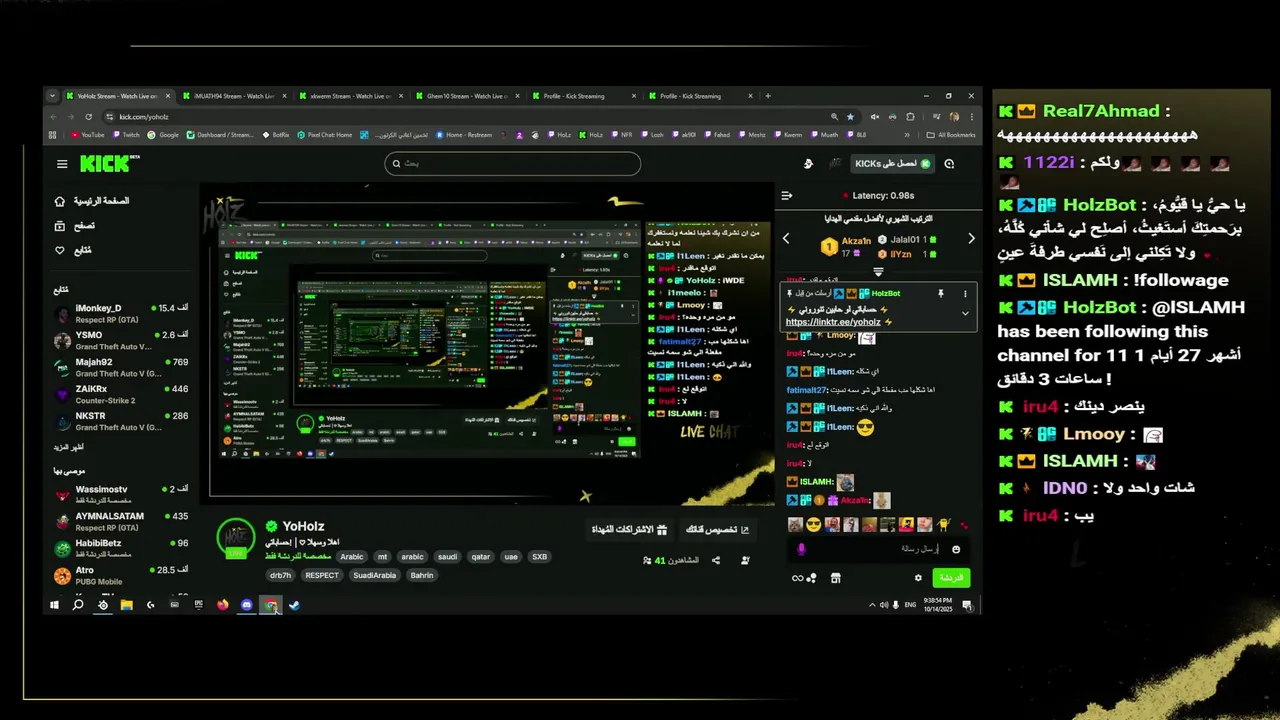Switch to the xkwerm Stream tab
1280x720 pixels.
click(352, 96)
